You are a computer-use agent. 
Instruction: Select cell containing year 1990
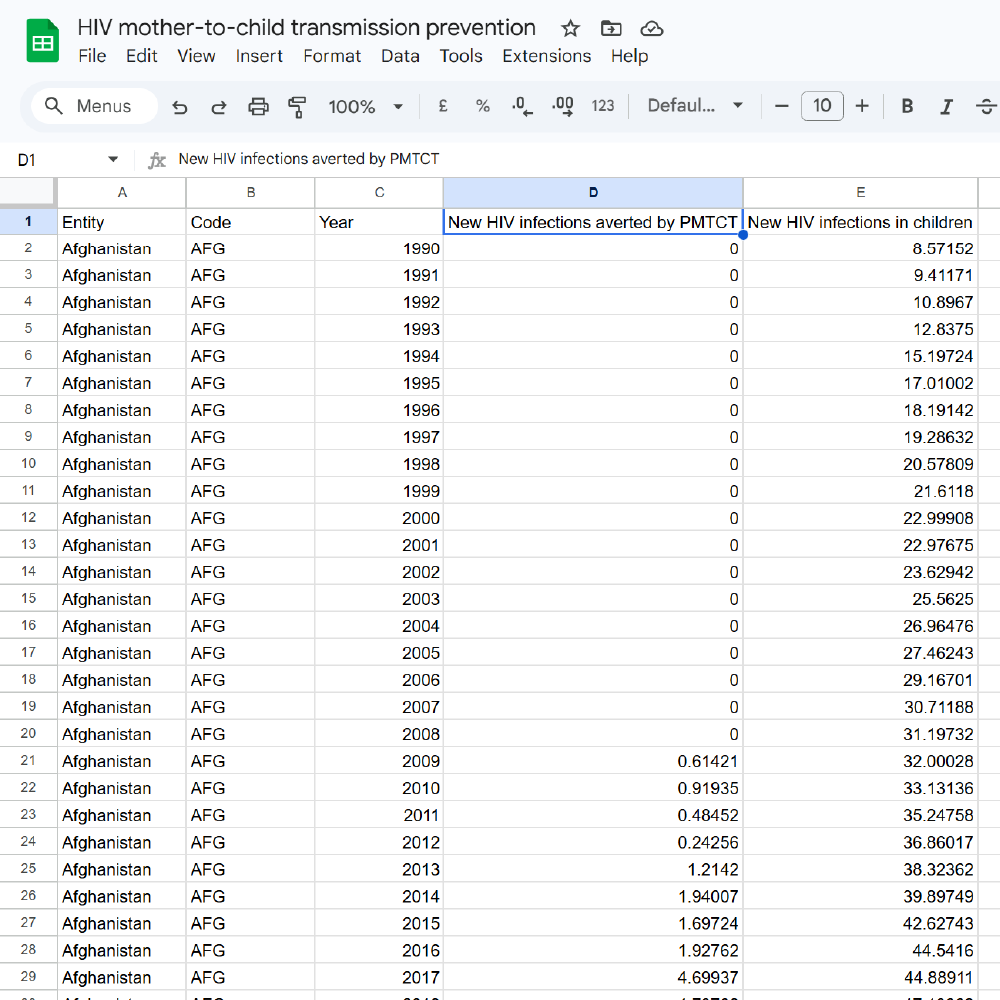[x=379, y=249]
